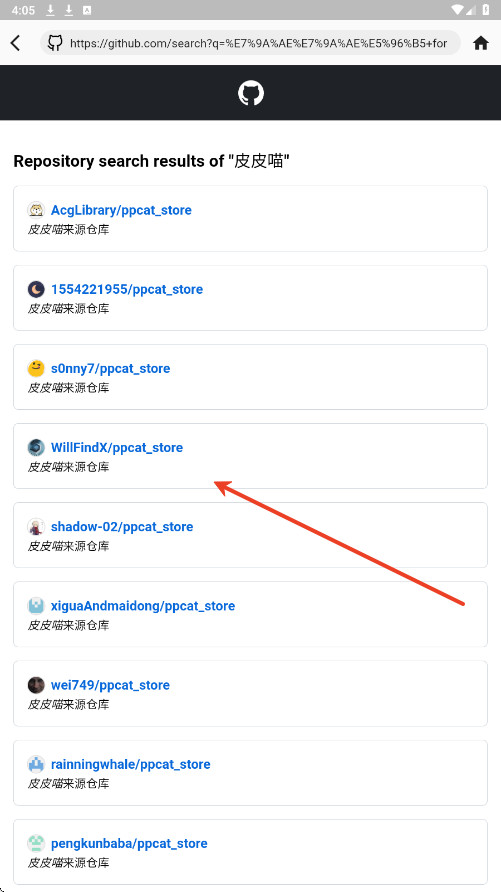Image resolution: width=501 pixels, height=892 pixels.
Task: Click the 1554221955 moon avatar
Action: click(36, 289)
